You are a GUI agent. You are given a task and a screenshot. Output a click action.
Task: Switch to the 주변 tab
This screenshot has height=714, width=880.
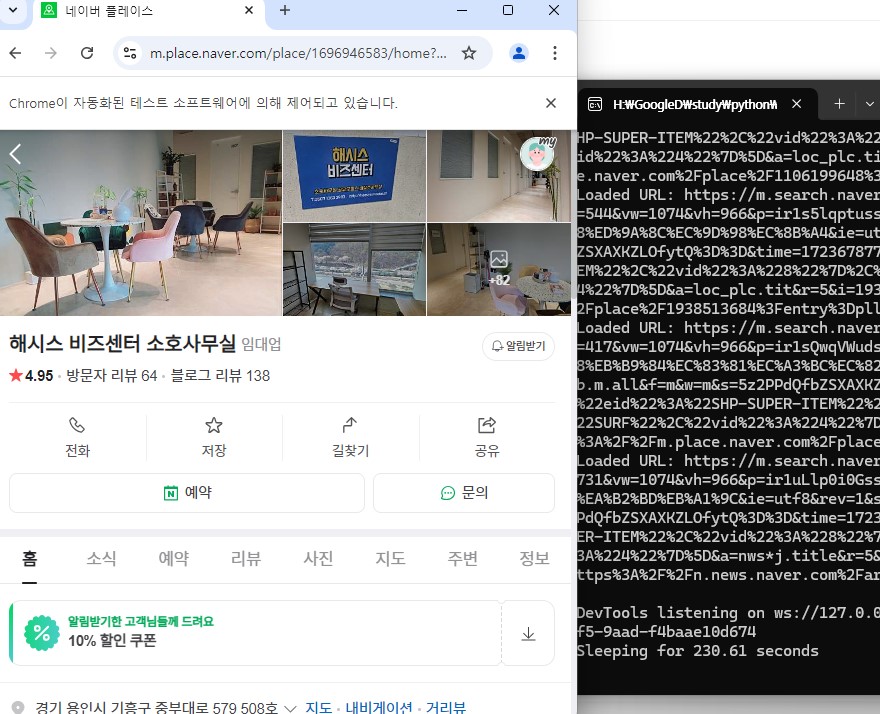[462, 558]
